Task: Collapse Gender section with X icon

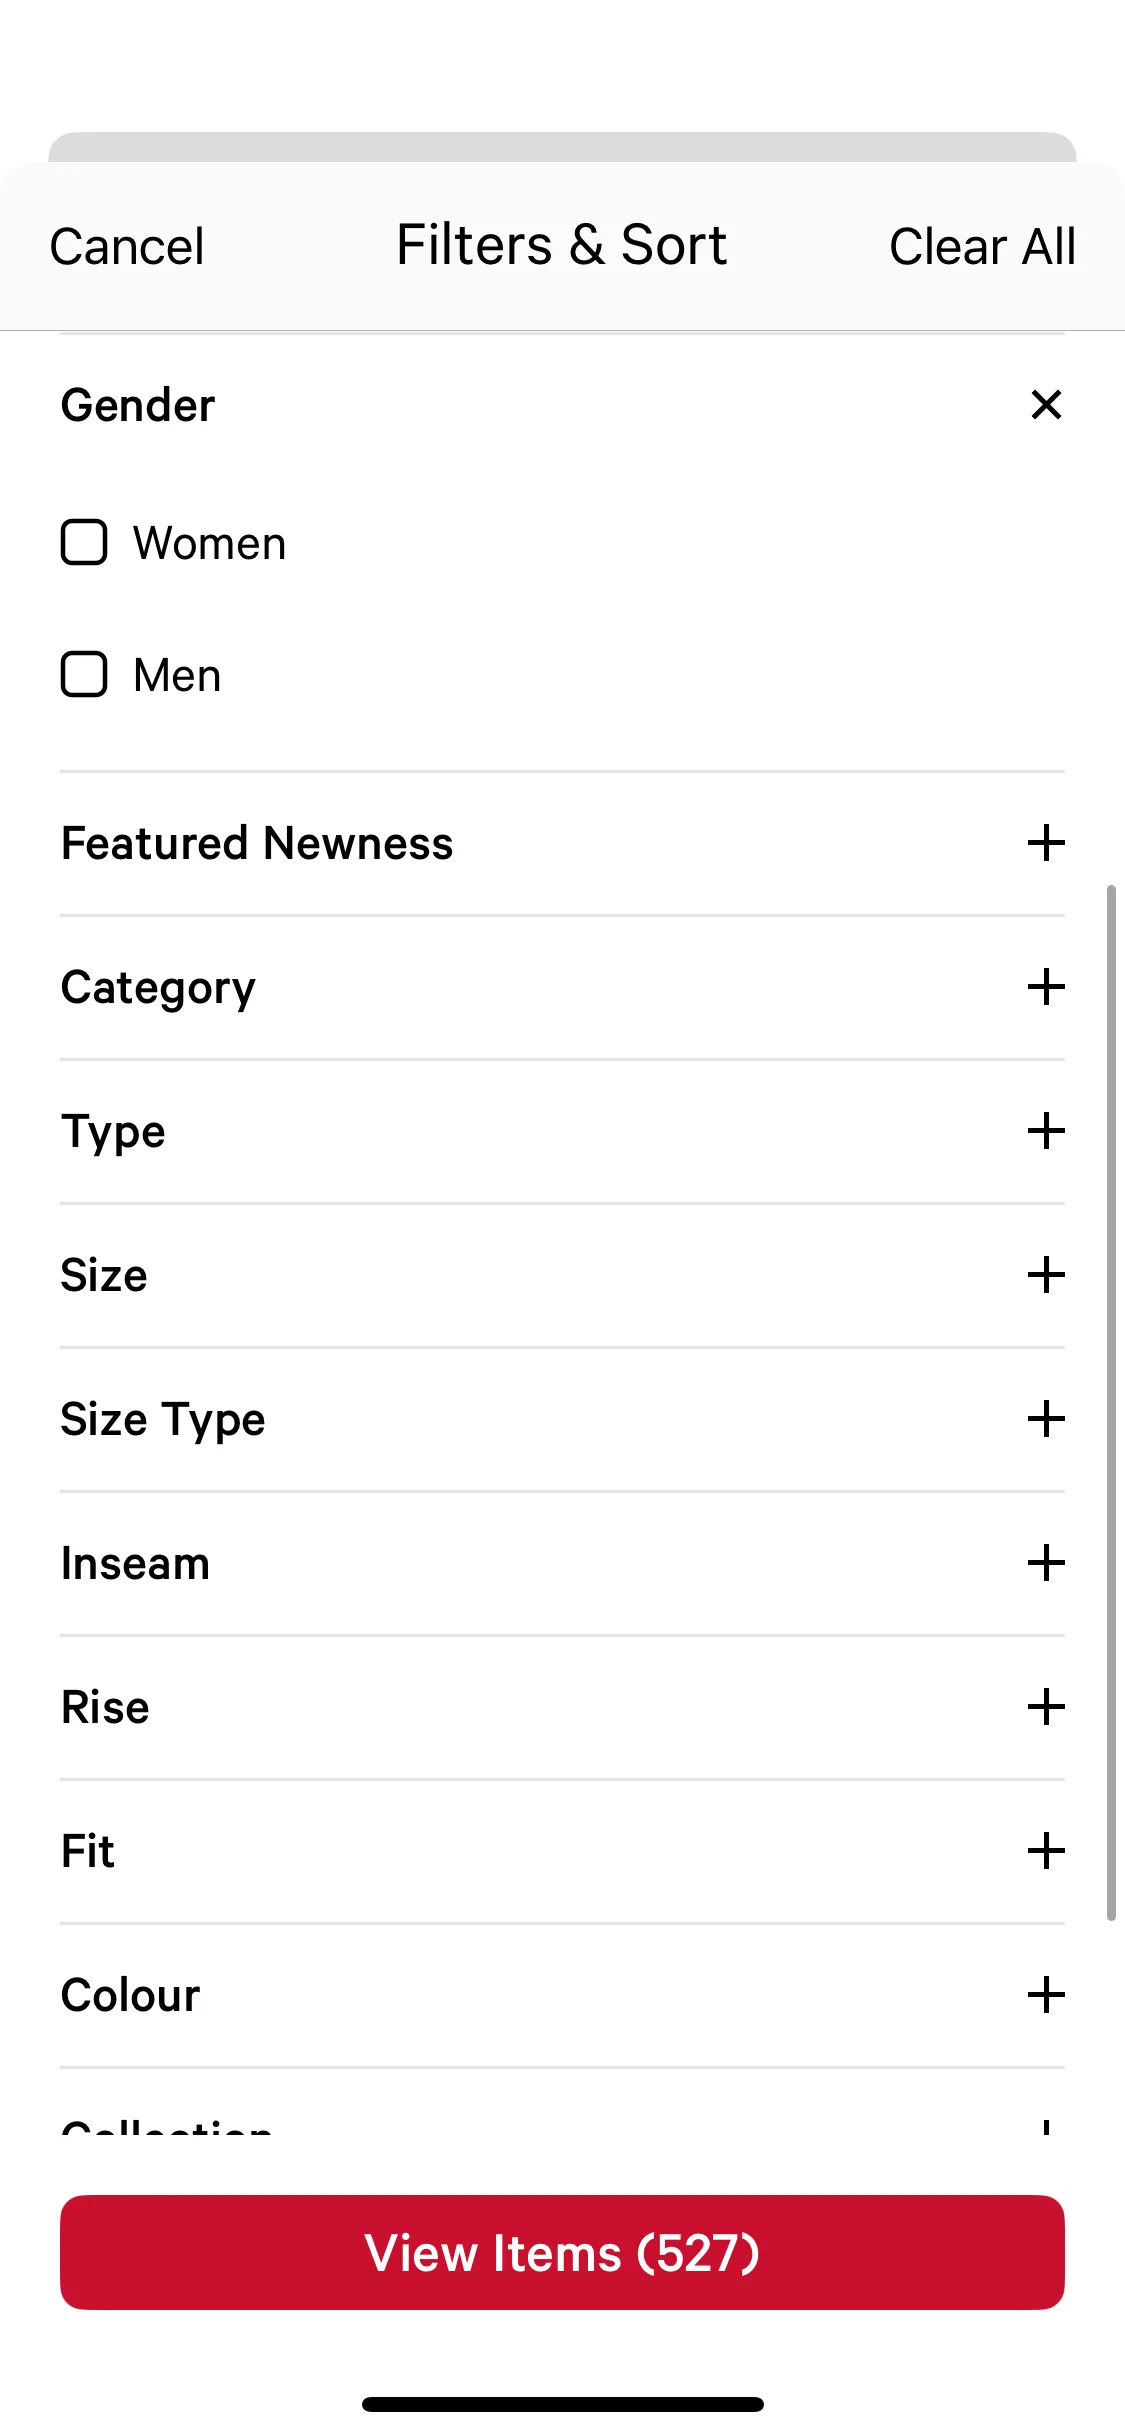Action: coord(1046,405)
